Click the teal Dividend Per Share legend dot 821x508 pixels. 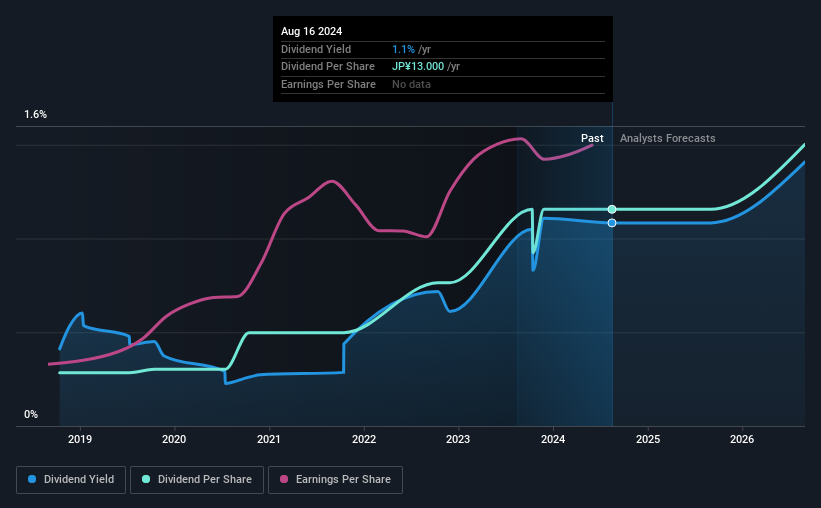[146, 479]
